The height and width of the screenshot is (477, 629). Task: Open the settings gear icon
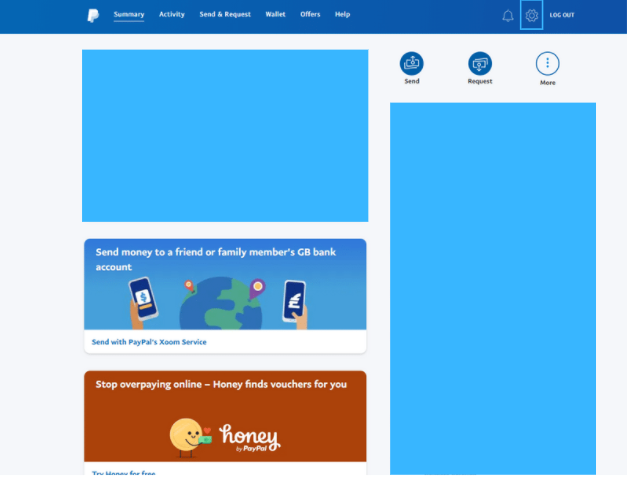pyautogui.click(x=533, y=15)
